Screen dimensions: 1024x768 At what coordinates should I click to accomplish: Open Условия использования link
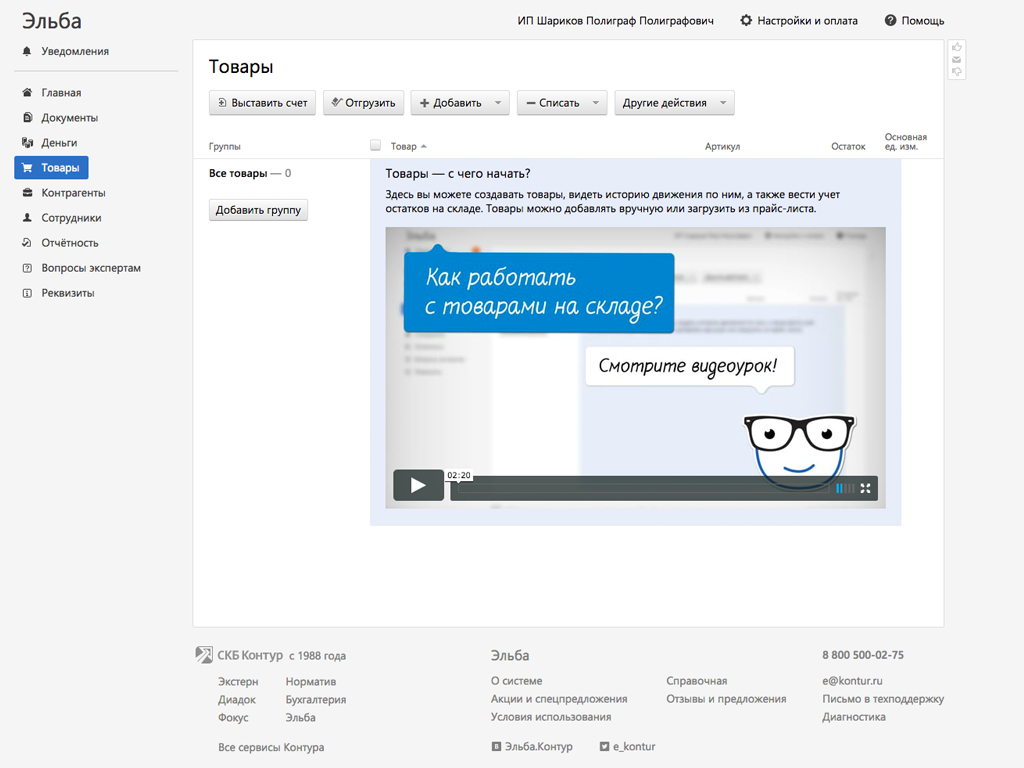pos(551,716)
